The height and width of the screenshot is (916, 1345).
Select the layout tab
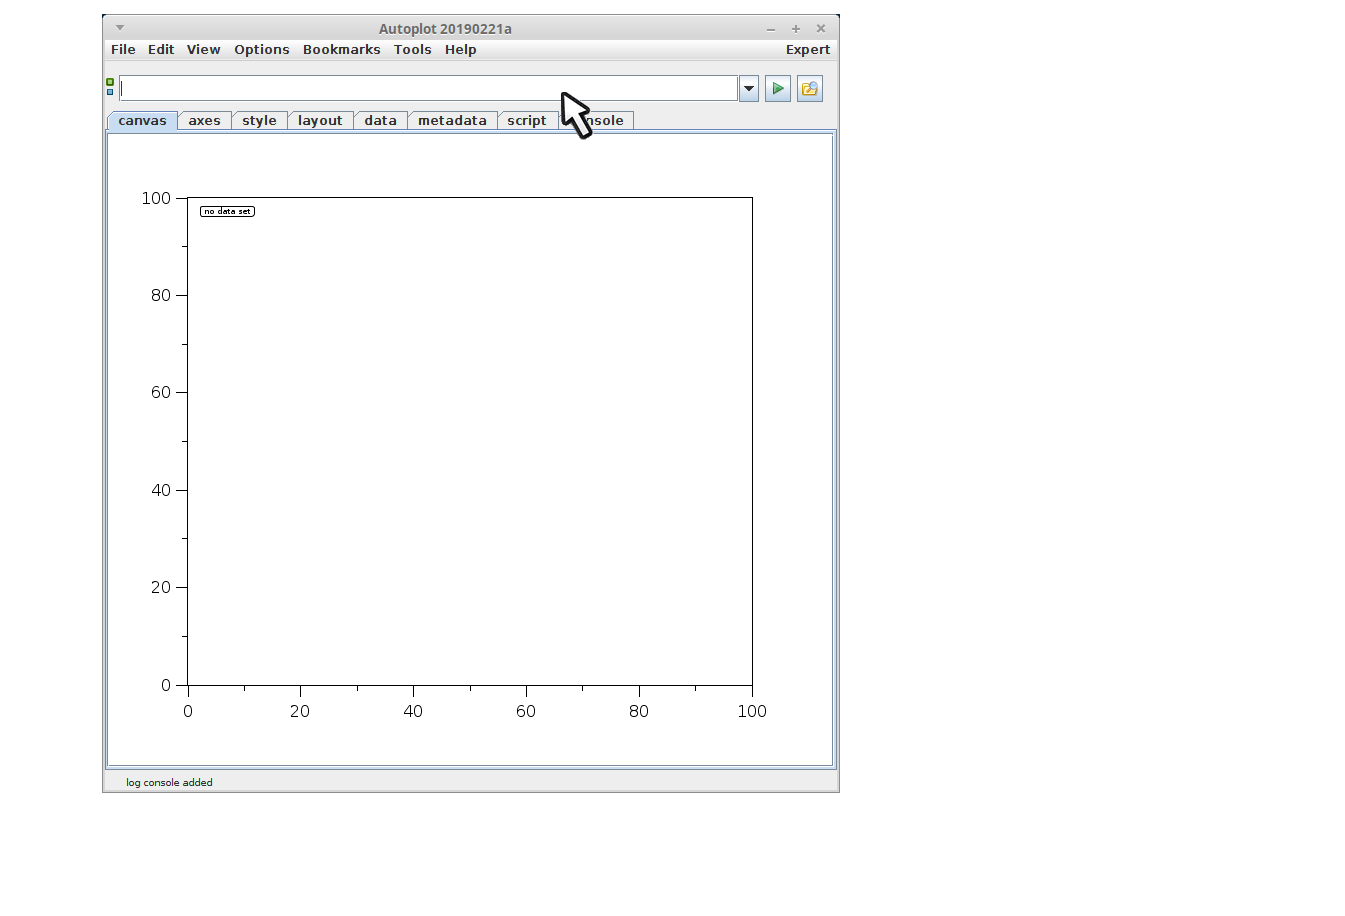(x=320, y=121)
